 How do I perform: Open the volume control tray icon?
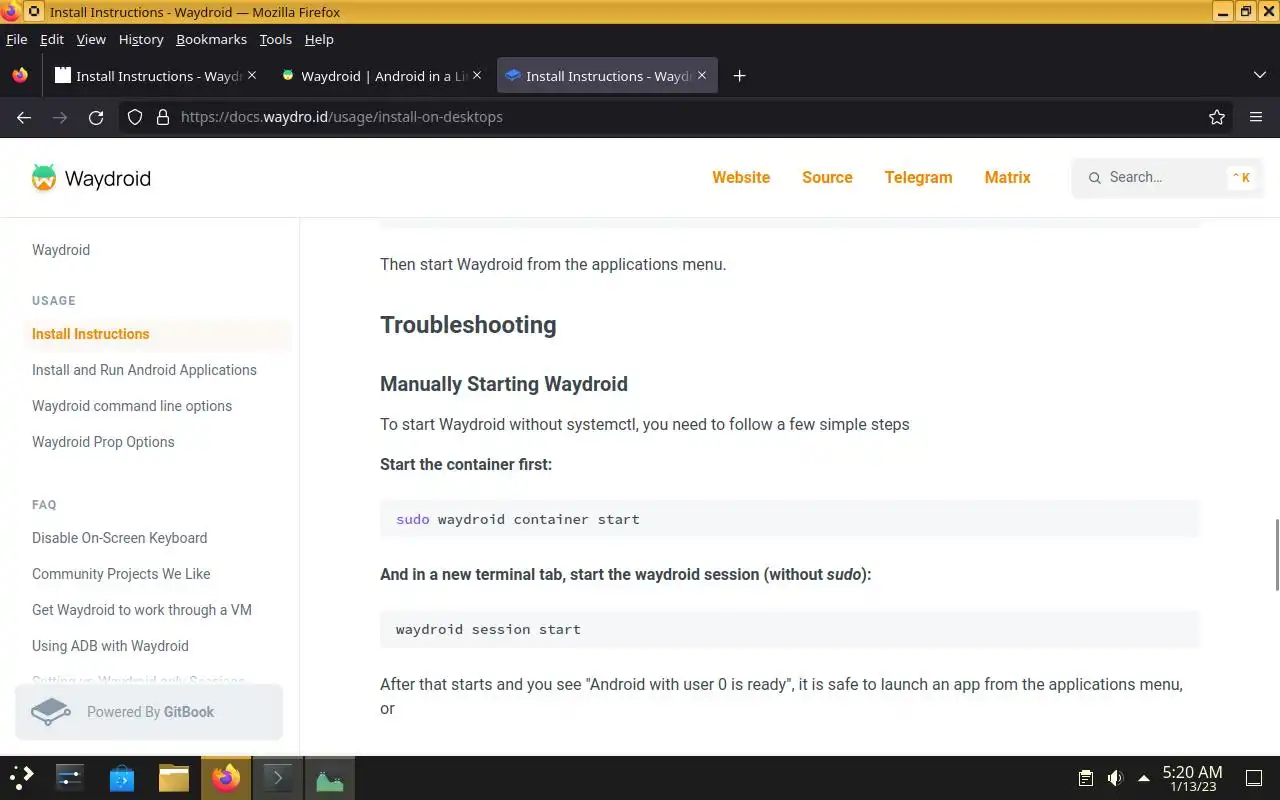click(x=1115, y=778)
